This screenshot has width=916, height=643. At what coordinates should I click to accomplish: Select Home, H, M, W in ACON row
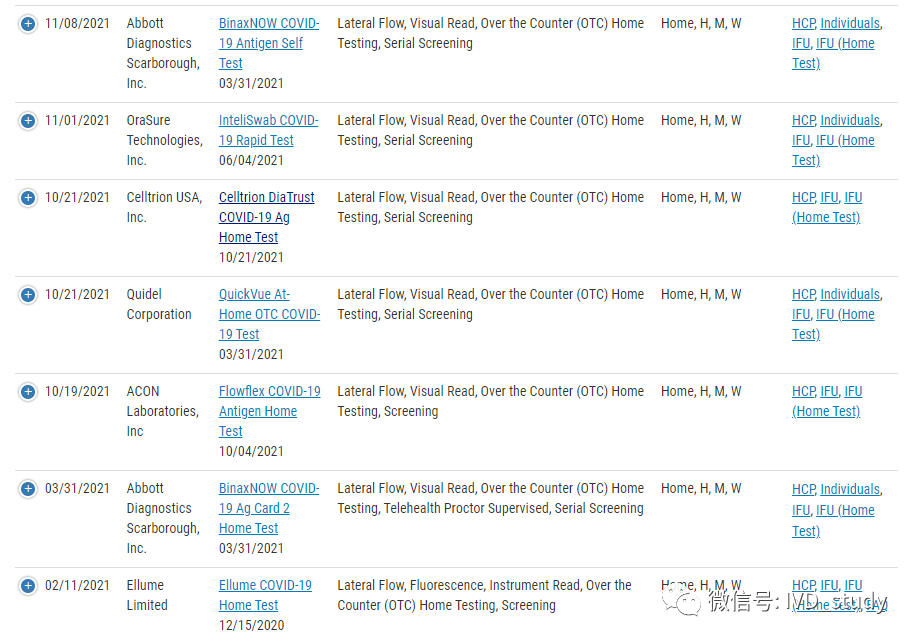tap(701, 391)
